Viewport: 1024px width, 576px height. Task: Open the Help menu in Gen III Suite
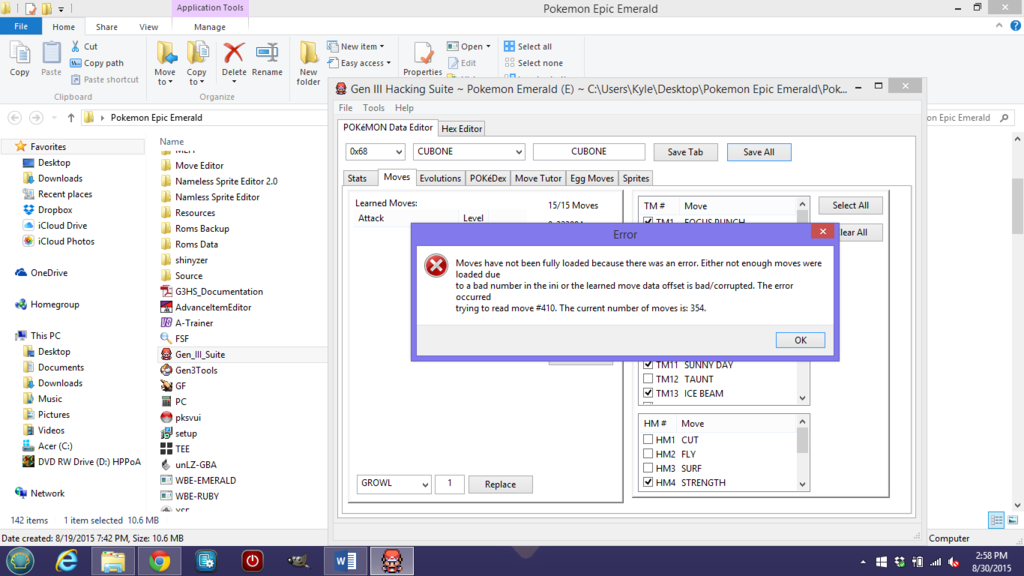[x=404, y=108]
